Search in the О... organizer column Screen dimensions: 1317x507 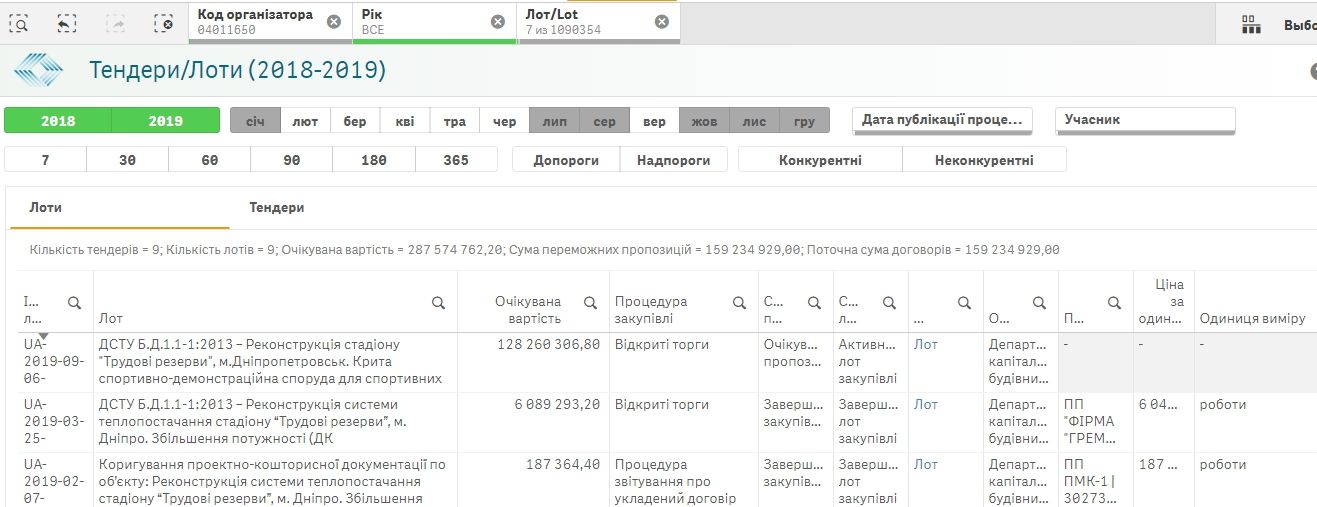click(1039, 302)
